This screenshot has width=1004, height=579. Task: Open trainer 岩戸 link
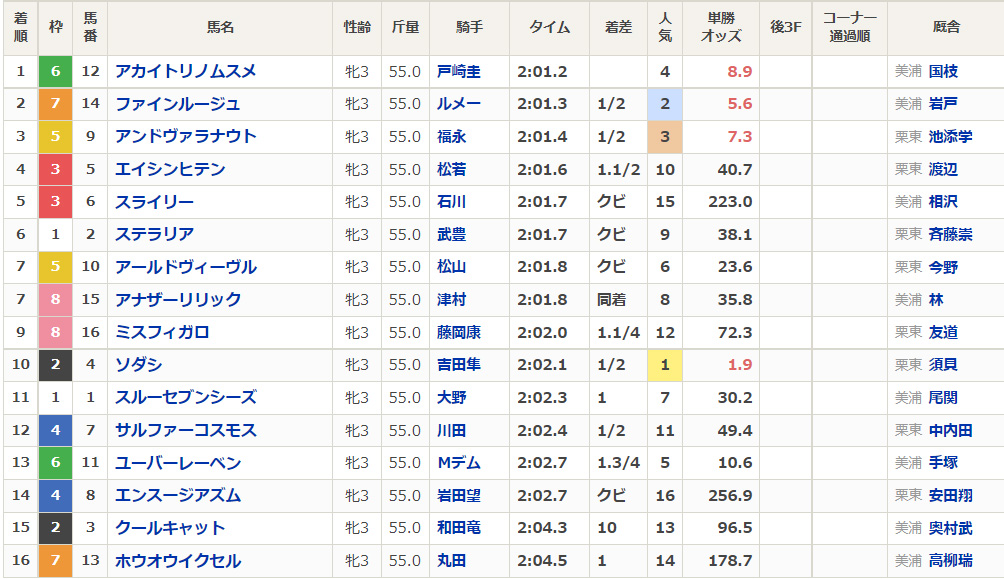[x=943, y=104]
